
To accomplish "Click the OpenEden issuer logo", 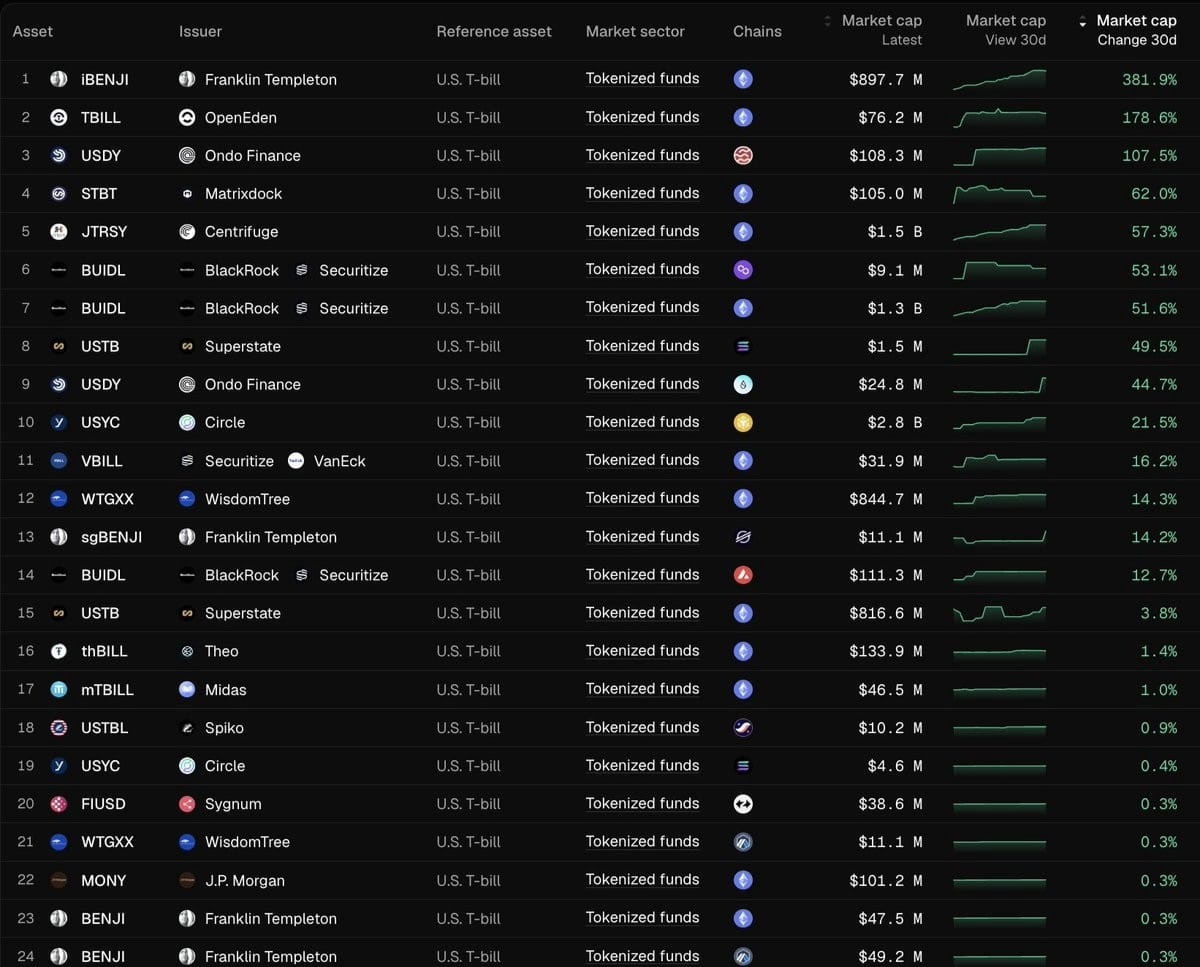I will (x=187, y=117).
